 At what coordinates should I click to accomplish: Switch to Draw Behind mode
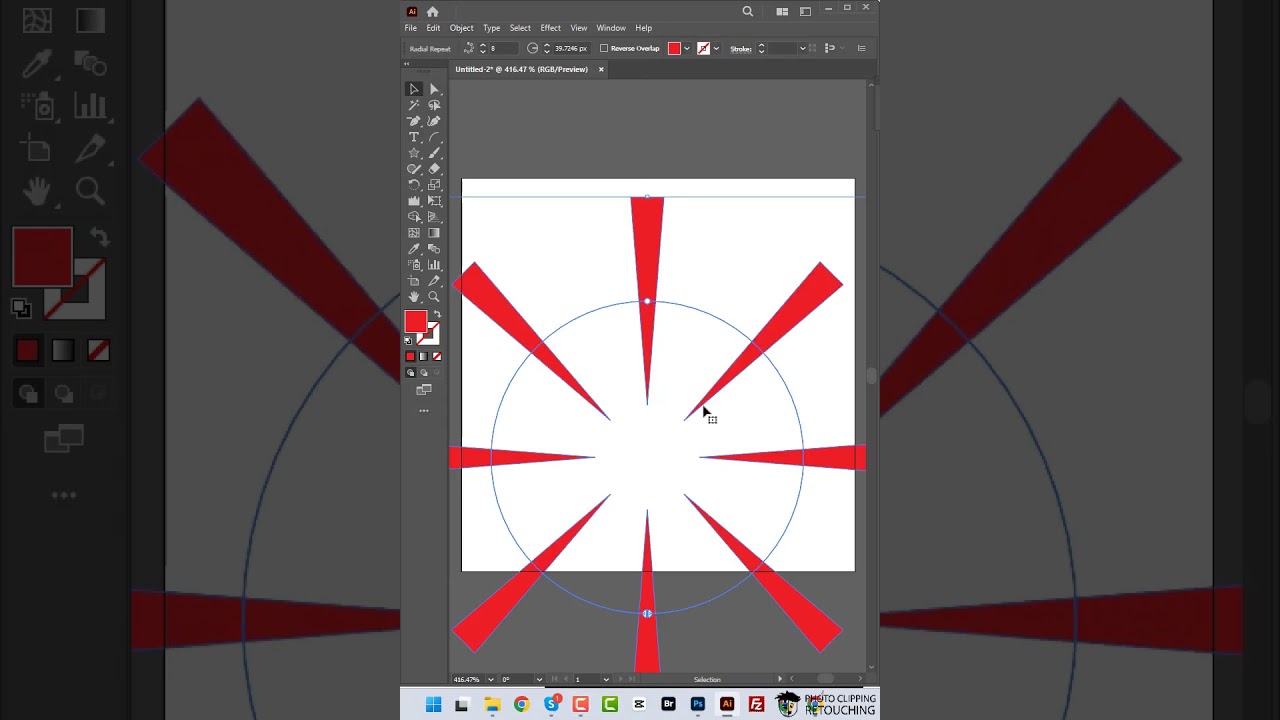(423, 372)
